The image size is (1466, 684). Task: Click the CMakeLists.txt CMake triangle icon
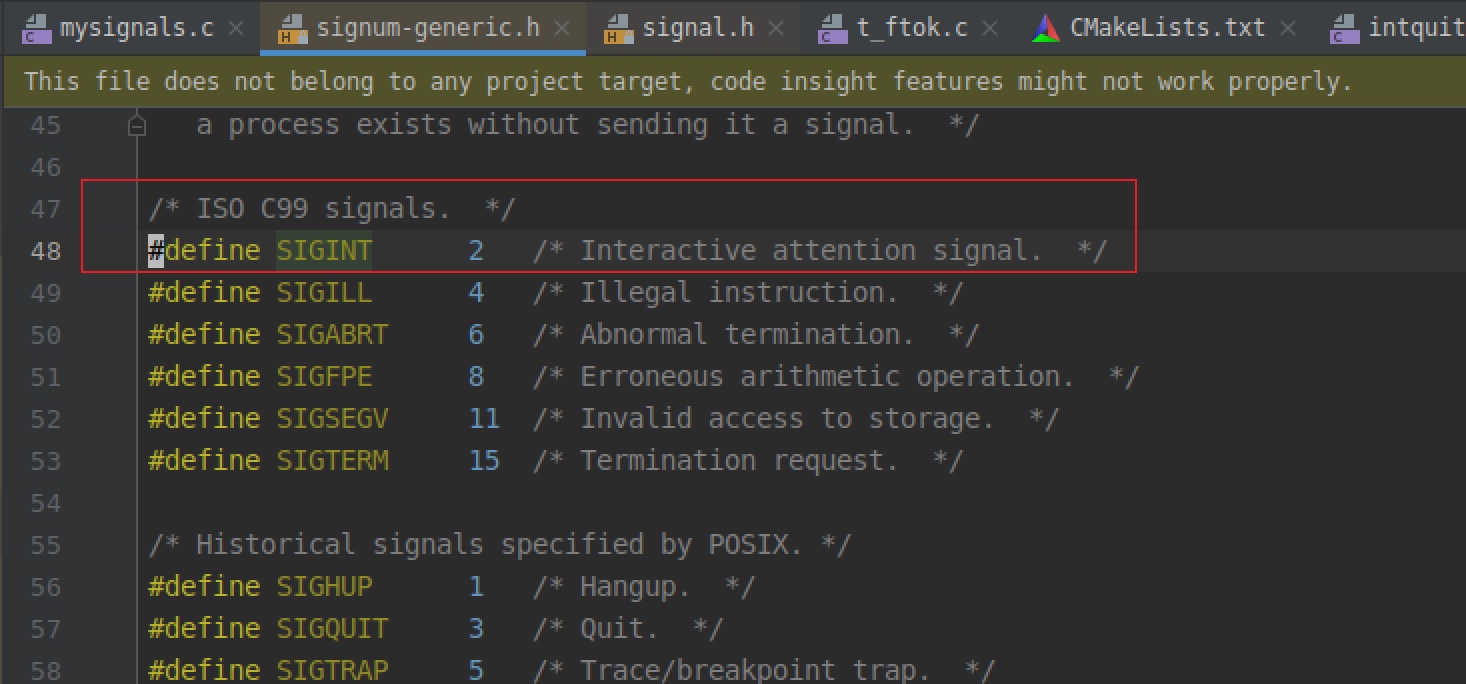1046,29
